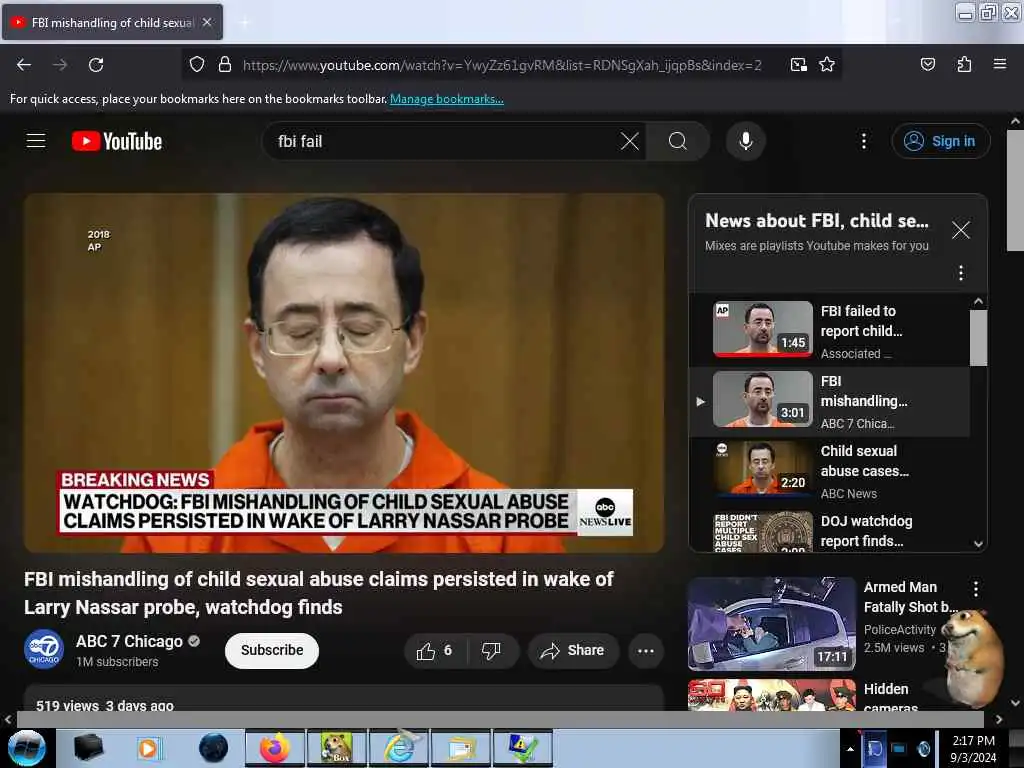Screen dimensions: 1024x768
Task: Open more actions ellipsis under video
Action: (645, 650)
